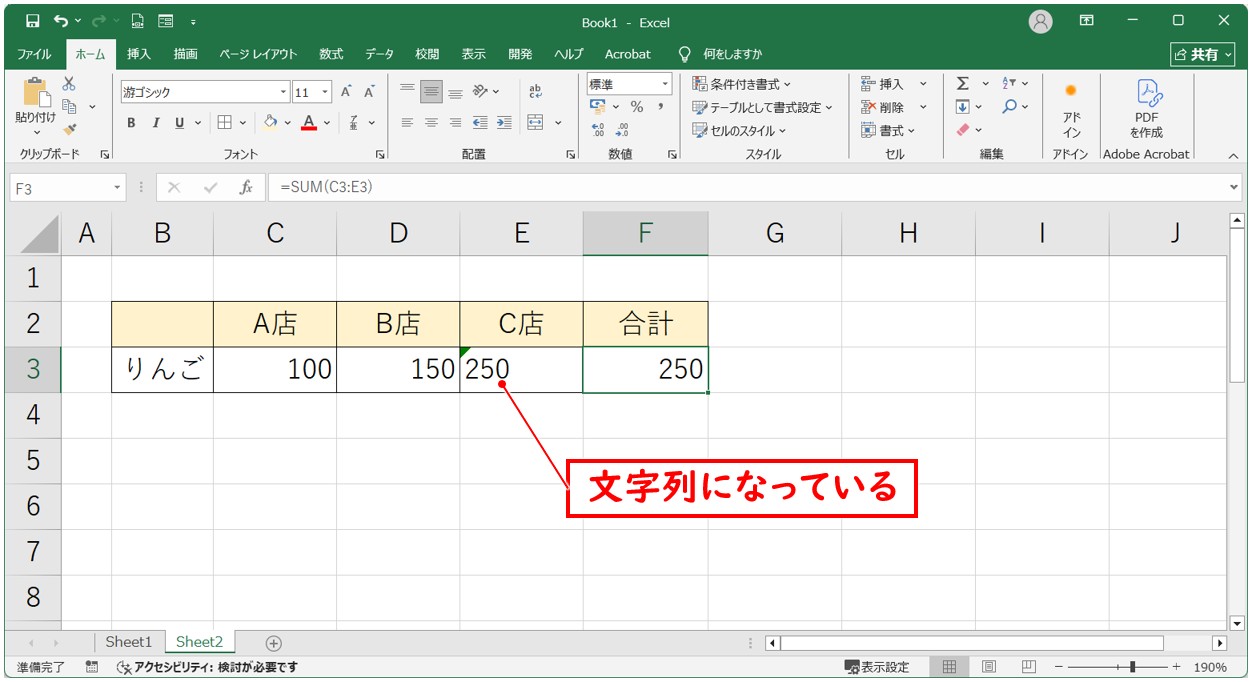Select cell E3 containing 250 text

pyautogui.click(x=521, y=370)
